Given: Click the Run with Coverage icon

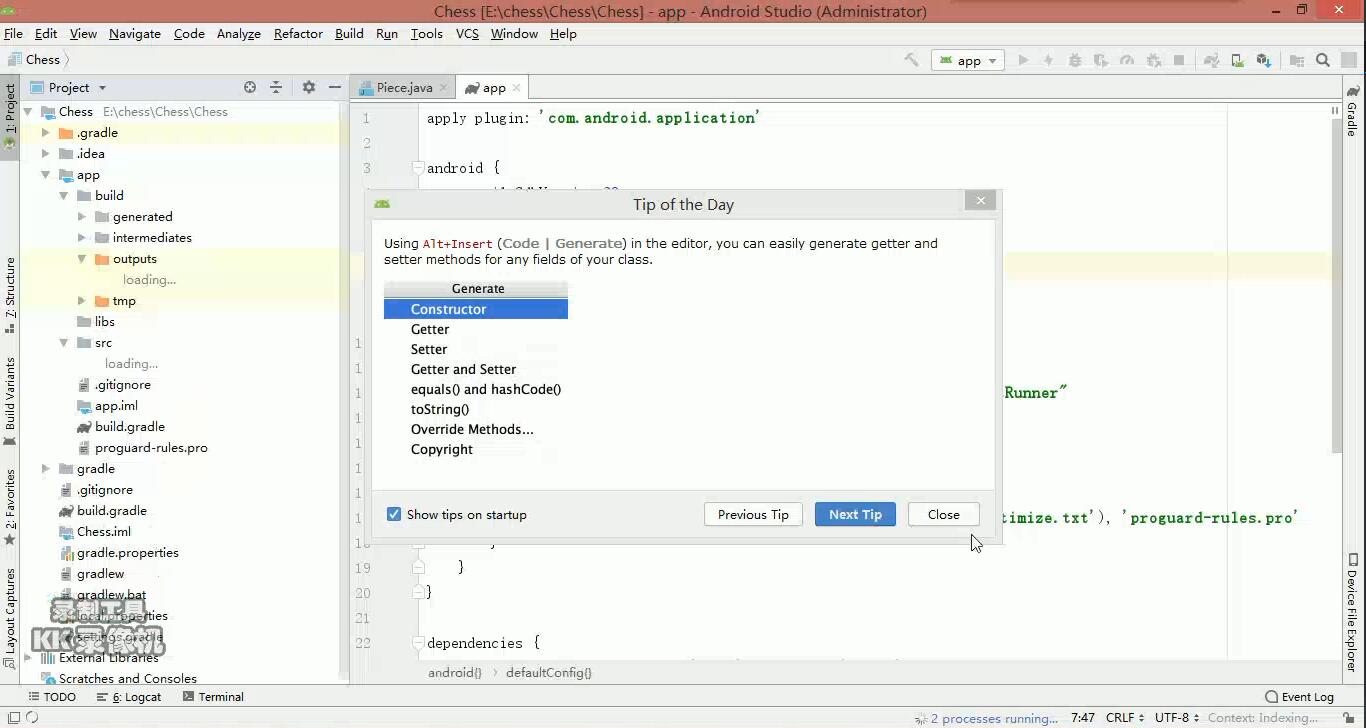Looking at the screenshot, I should click(1101, 60).
